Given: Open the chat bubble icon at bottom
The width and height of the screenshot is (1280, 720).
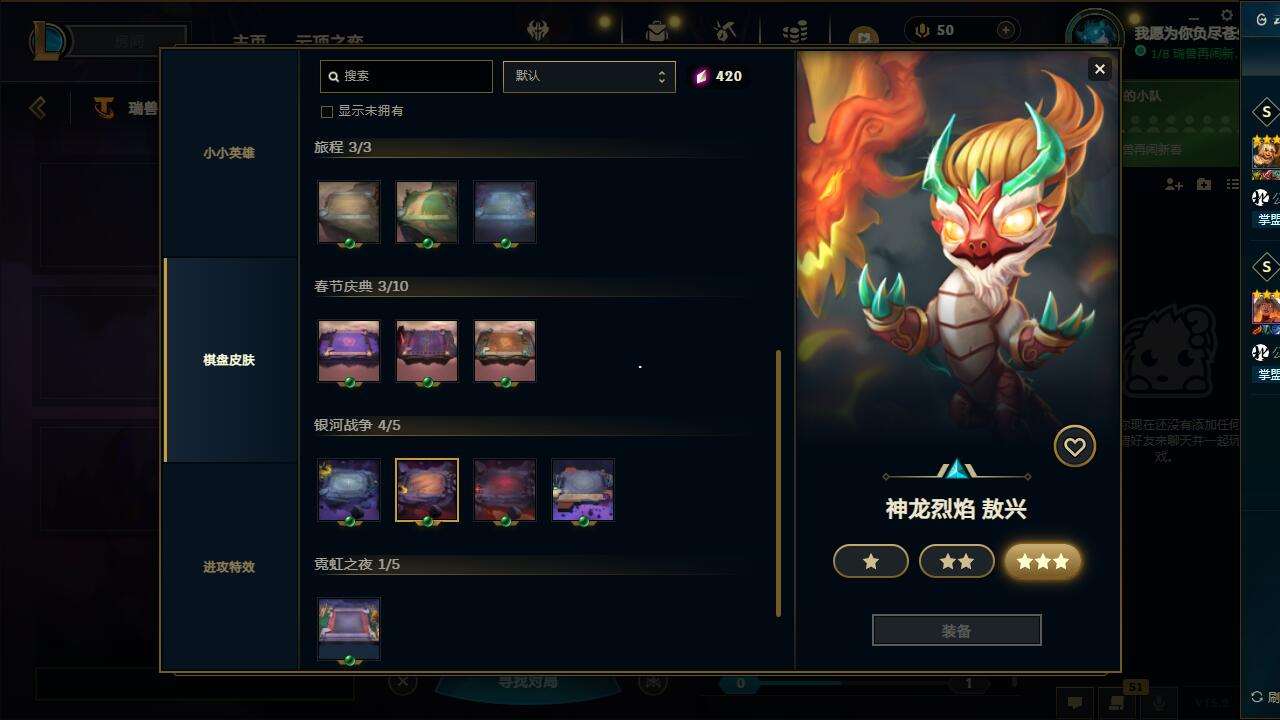Looking at the screenshot, I should click(x=1075, y=702).
